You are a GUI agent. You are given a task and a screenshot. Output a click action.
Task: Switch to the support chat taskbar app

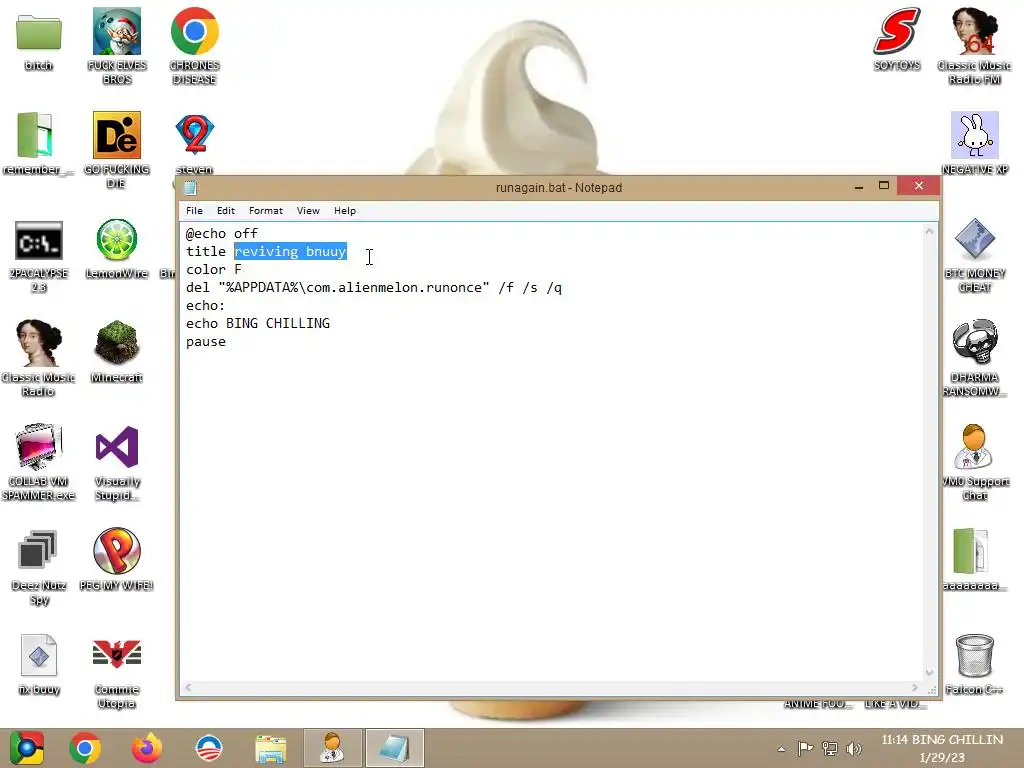point(332,748)
